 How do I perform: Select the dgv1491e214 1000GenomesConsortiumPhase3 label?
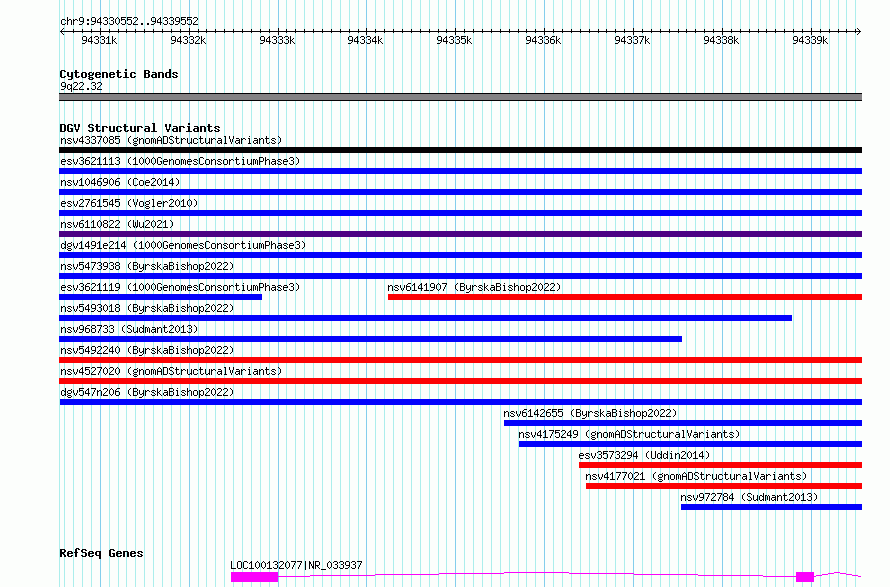tap(183, 245)
